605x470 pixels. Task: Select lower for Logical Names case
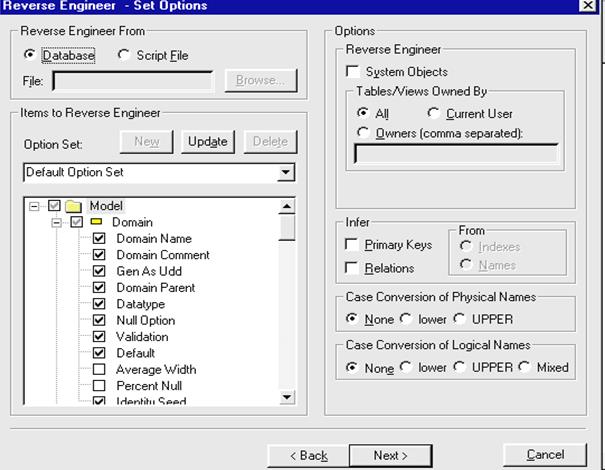click(406, 367)
